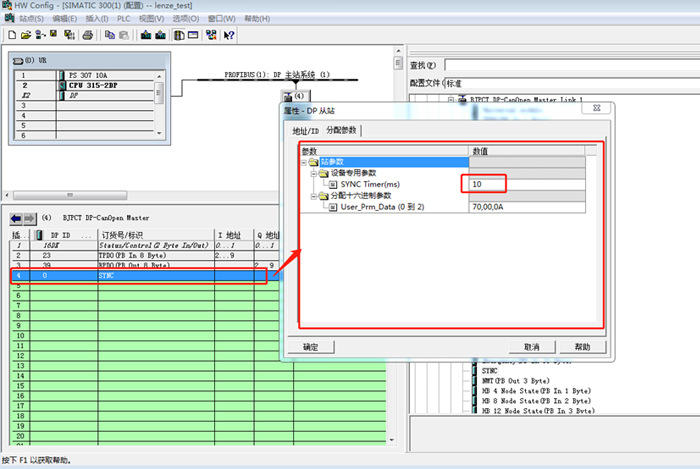Open the 编辑(E) menu
The height and width of the screenshot is (469, 700).
(x=65, y=19)
